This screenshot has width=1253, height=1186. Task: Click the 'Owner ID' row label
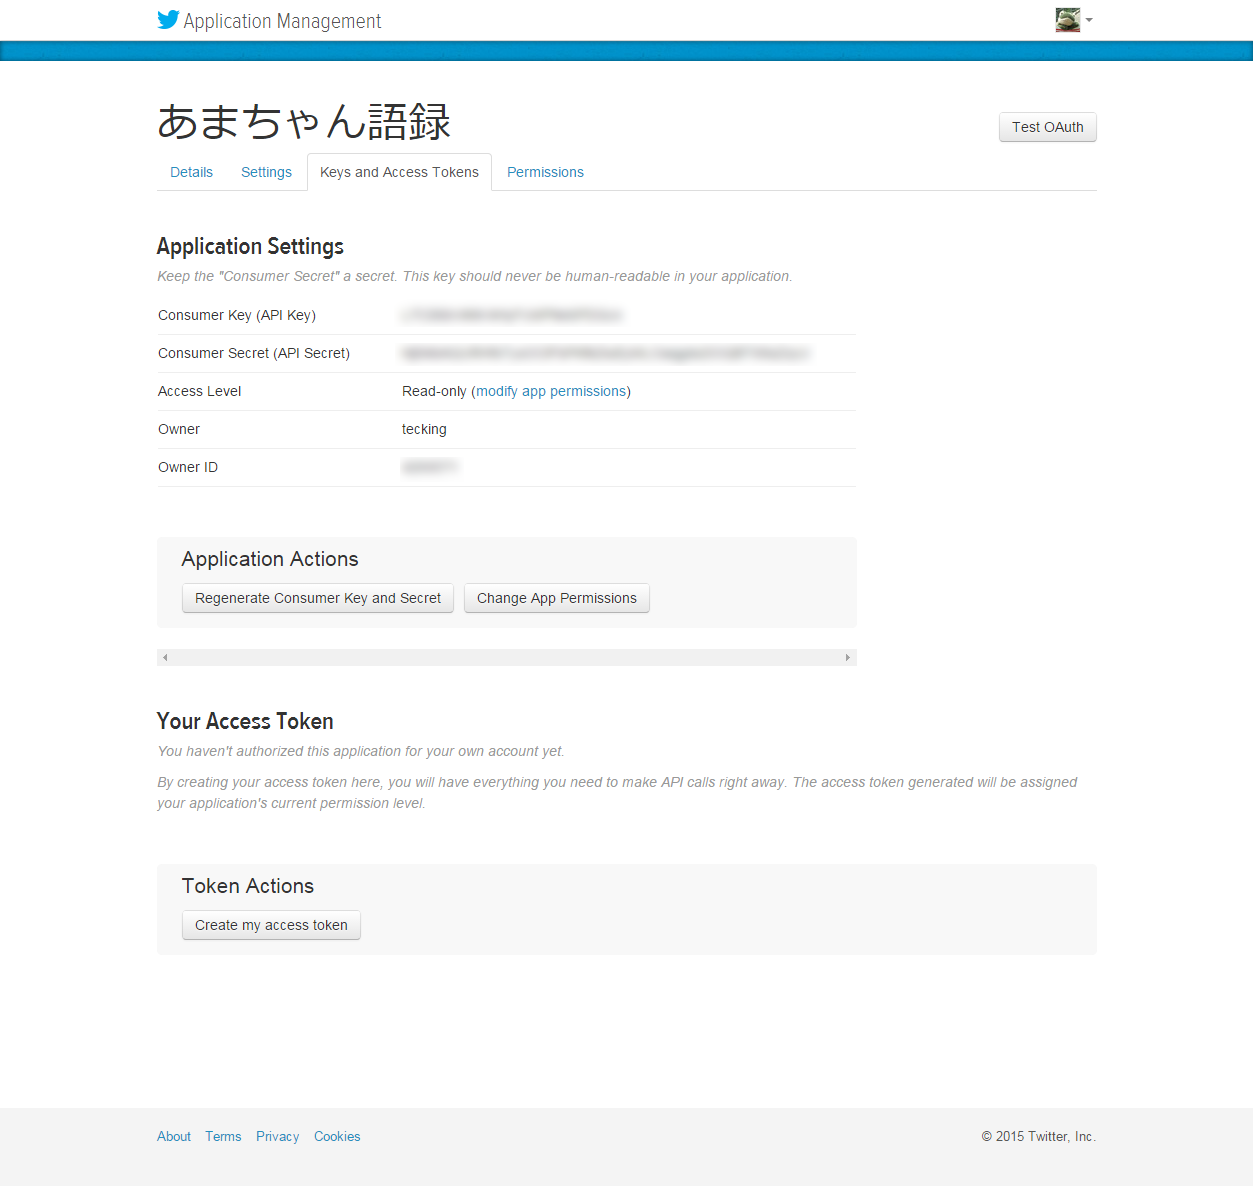[188, 467]
